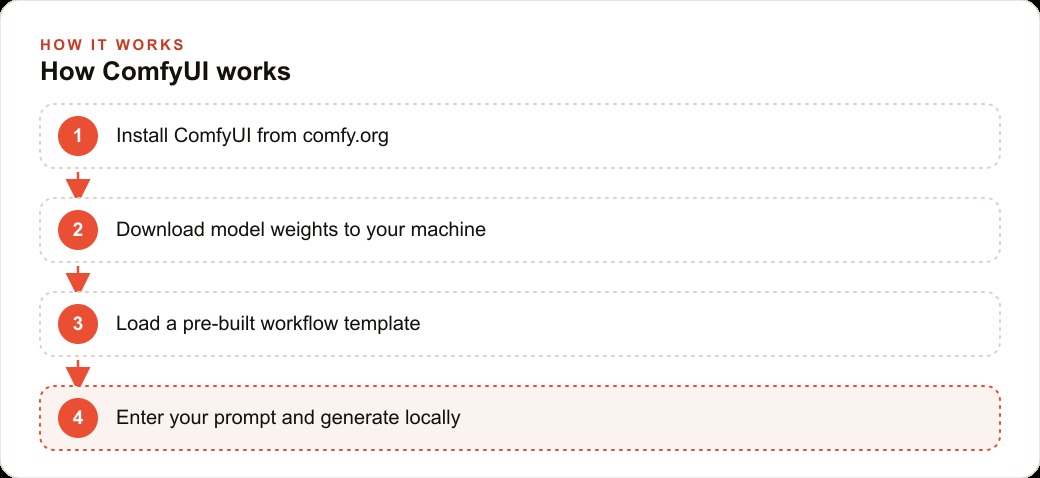Click the 'HOW IT WORKS' eyebrow label

(x=112, y=45)
